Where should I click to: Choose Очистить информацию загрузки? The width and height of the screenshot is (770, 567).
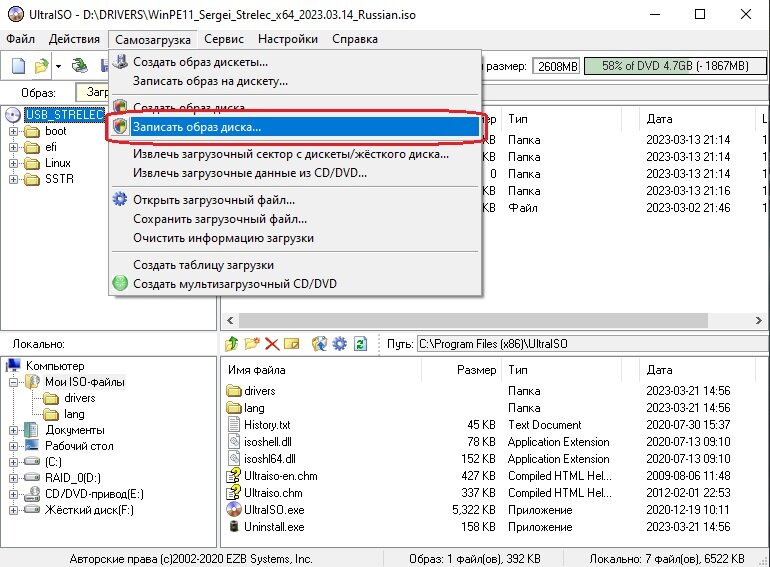pyautogui.click(x=295, y=238)
